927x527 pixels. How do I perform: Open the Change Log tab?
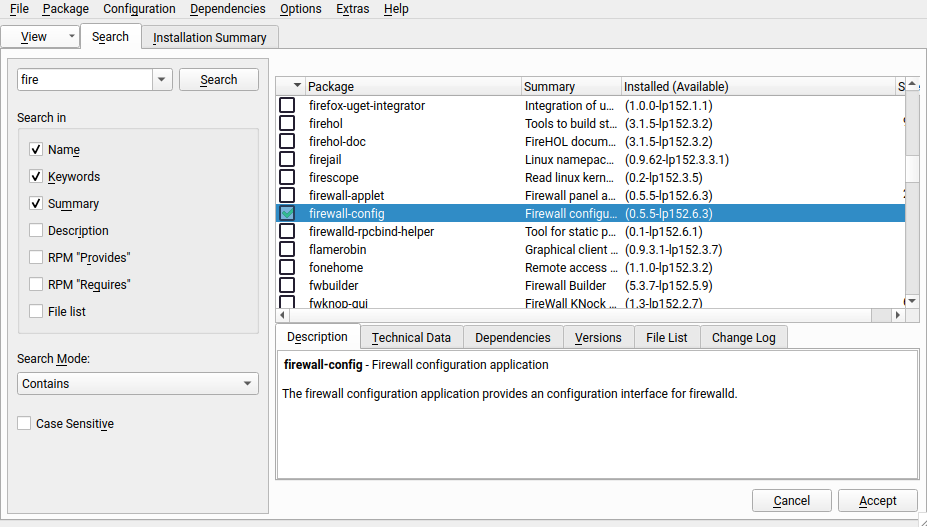(744, 338)
